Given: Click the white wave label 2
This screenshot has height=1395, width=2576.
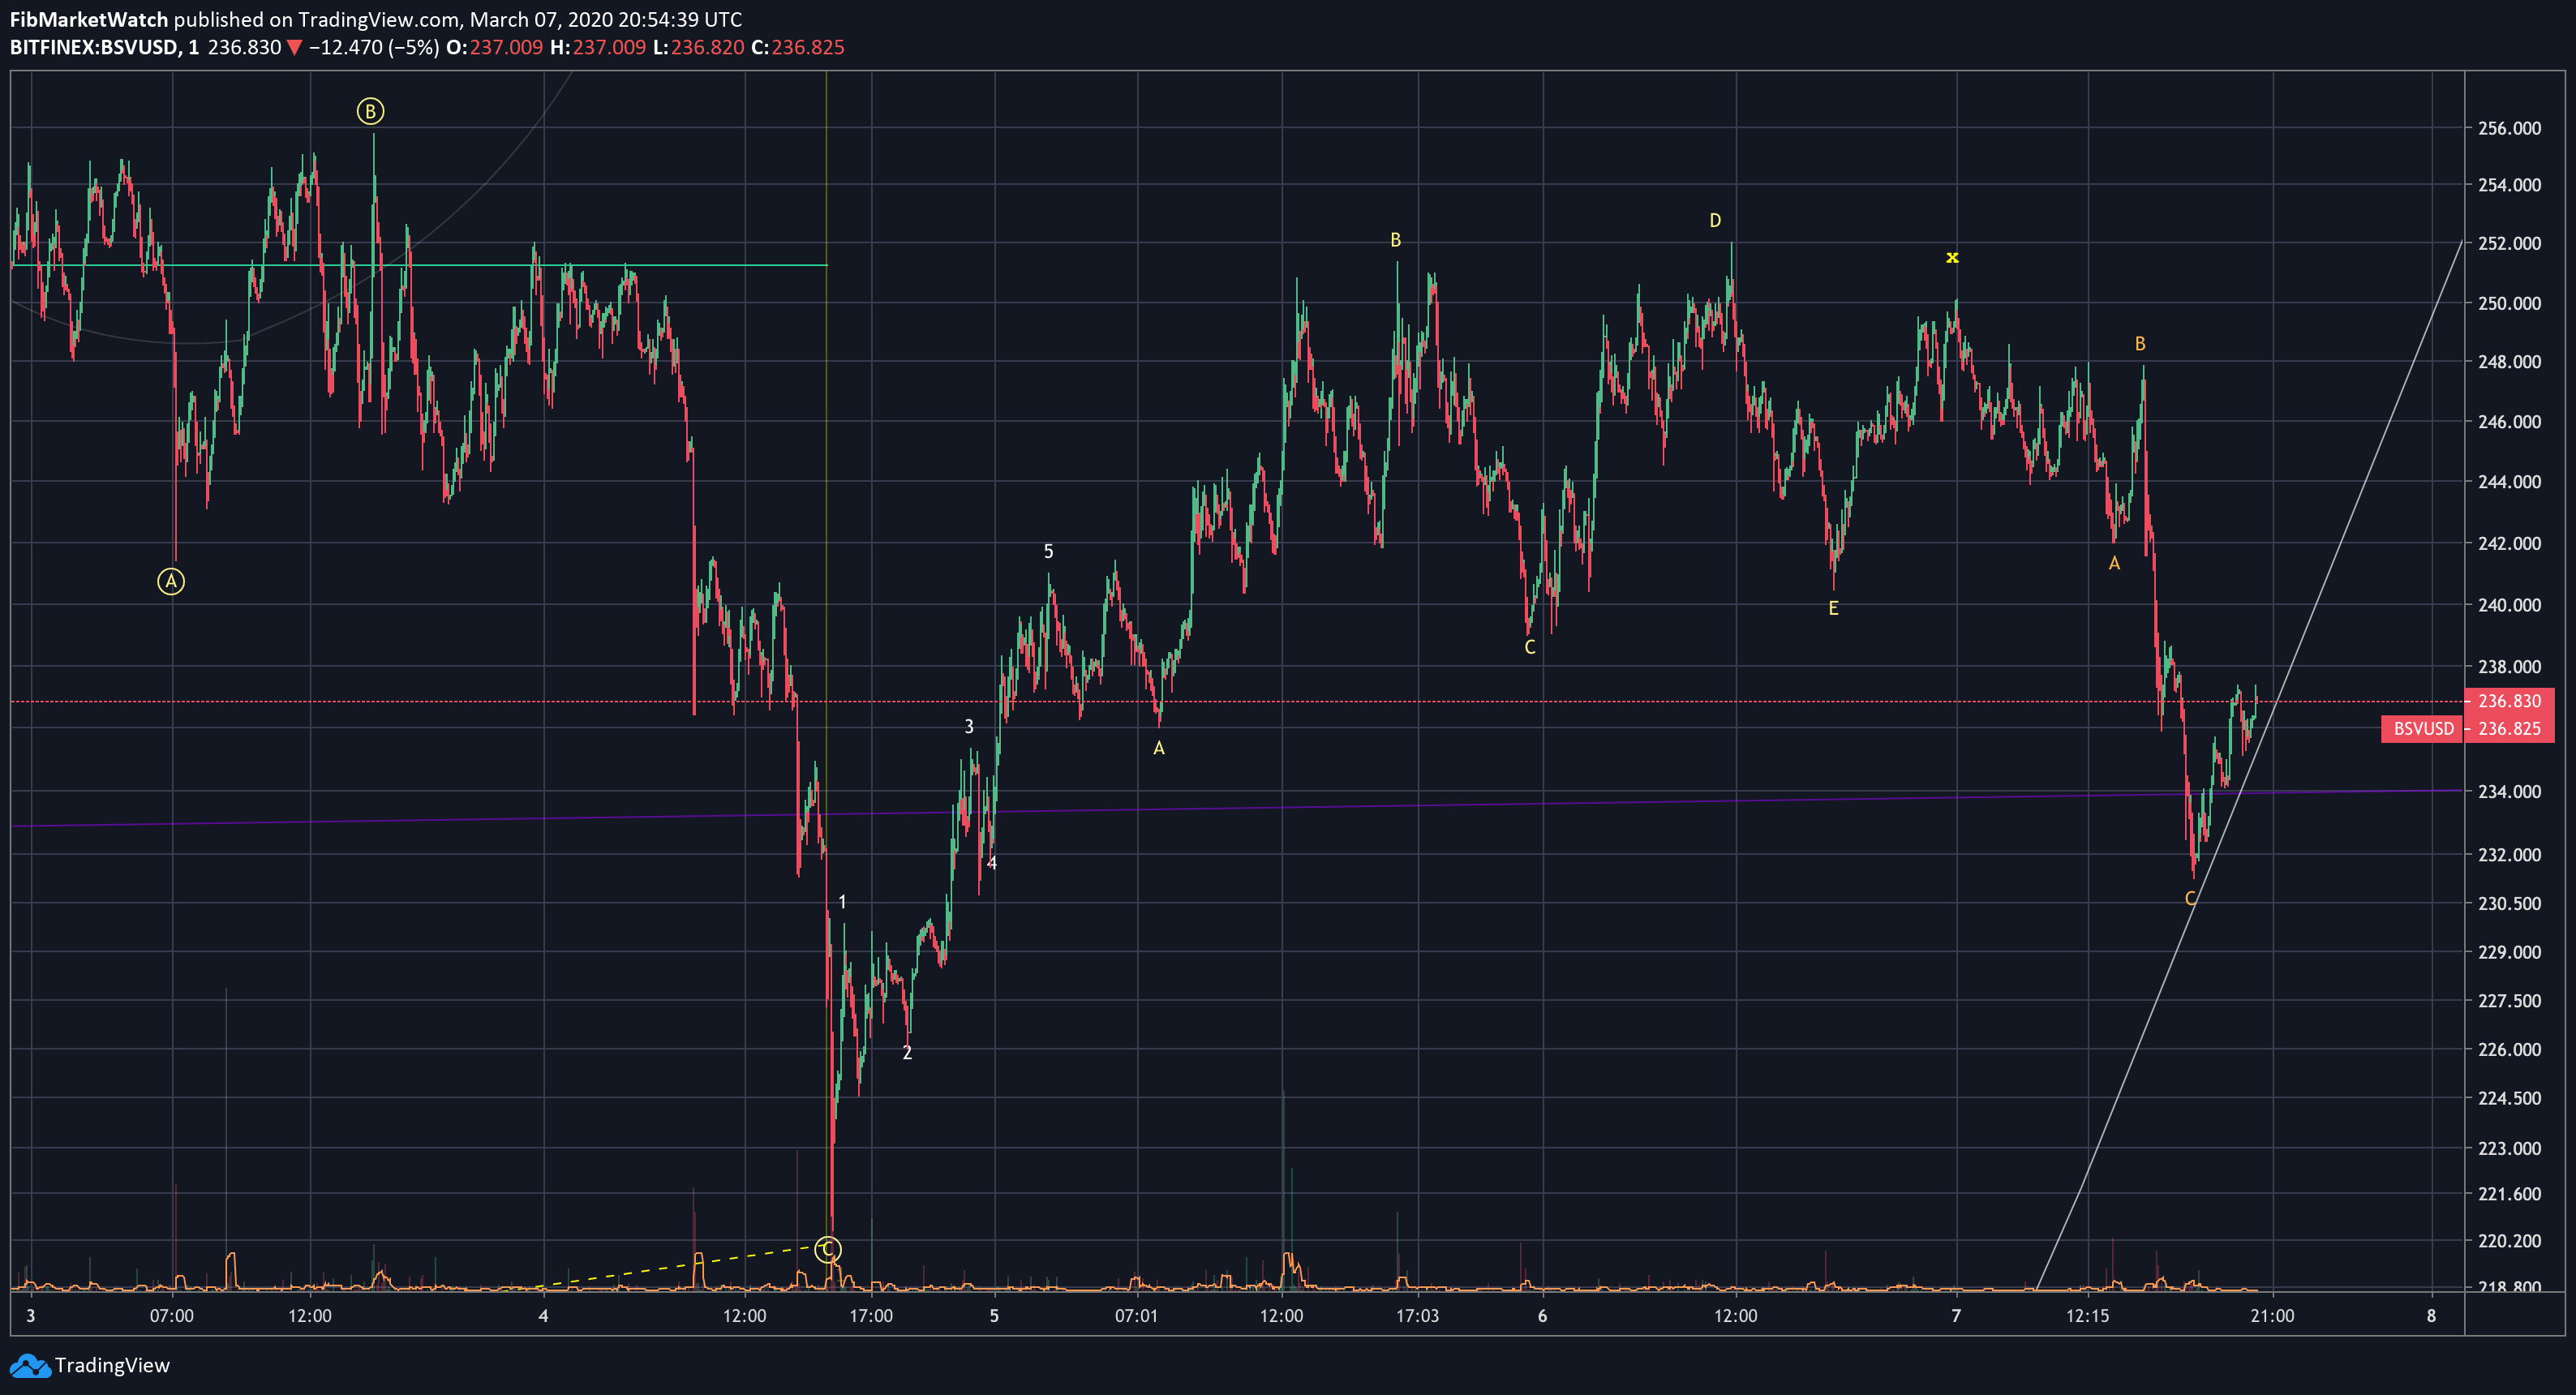Looking at the screenshot, I should coord(907,1052).
